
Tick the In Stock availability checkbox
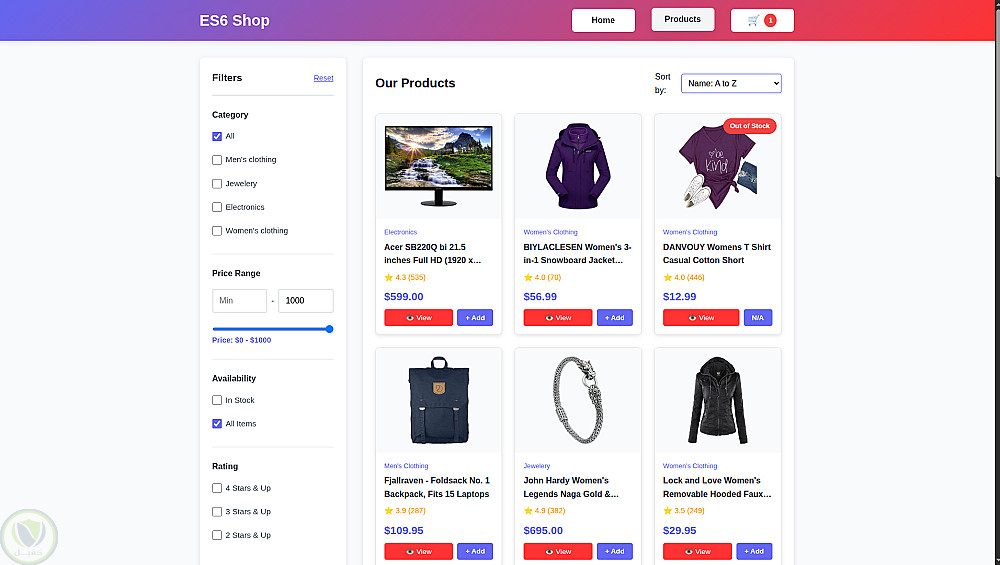tap(217, 400)
